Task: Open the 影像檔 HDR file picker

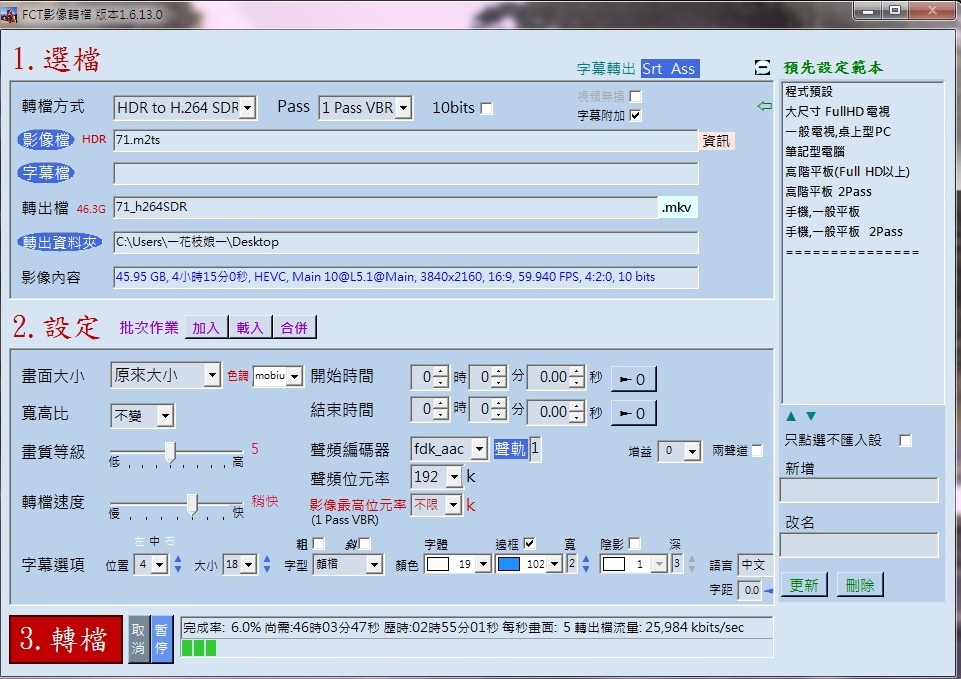Action: tap(47, 140)
